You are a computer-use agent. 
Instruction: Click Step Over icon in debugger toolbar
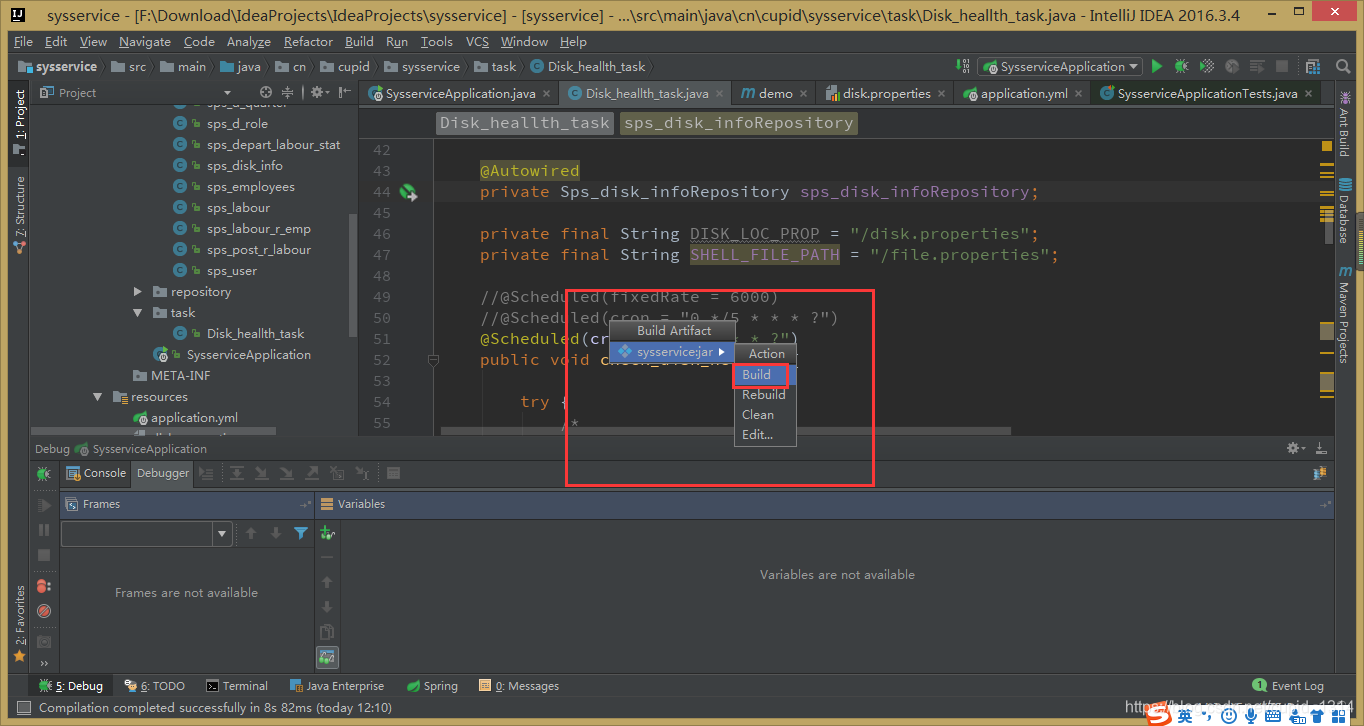click(237, 473)
